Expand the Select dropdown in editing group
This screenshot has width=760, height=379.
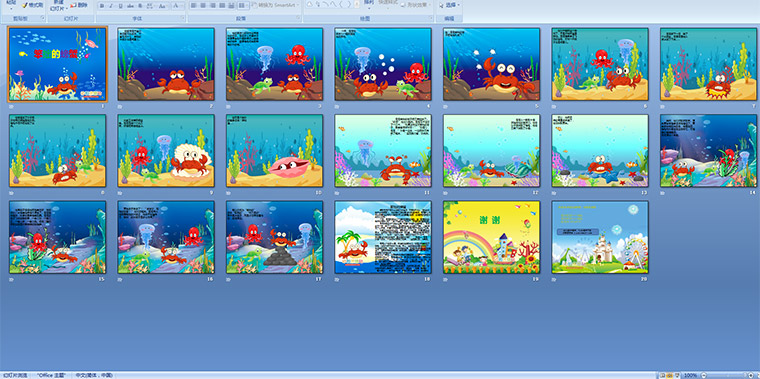450,5
